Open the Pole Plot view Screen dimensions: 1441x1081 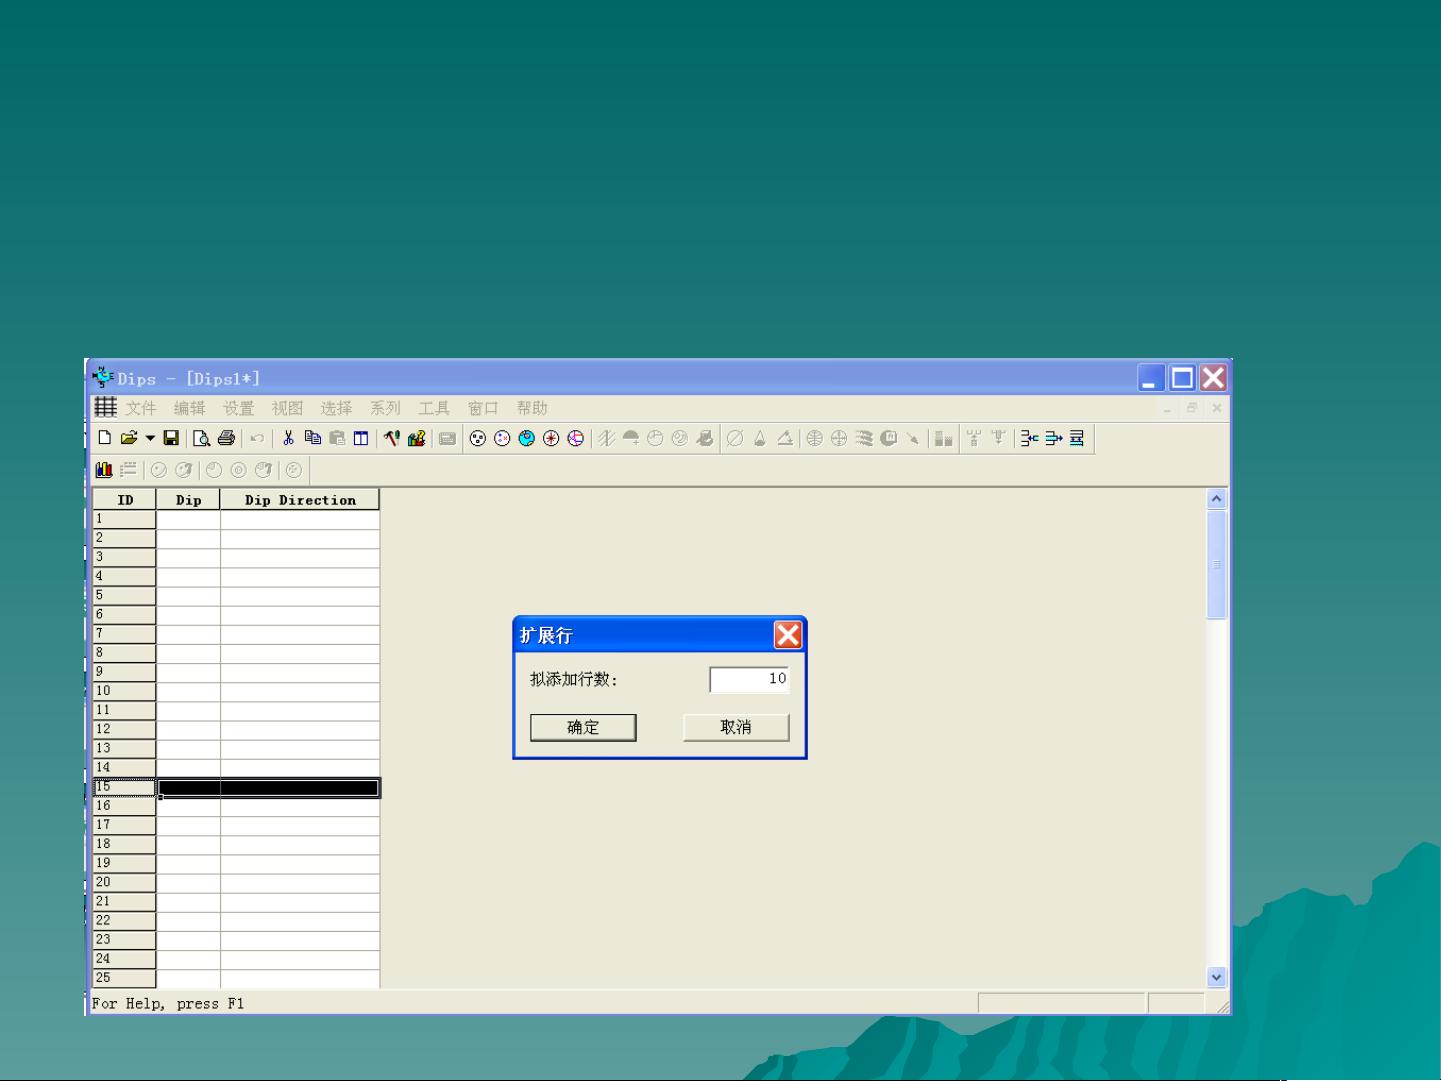(478, 438)
